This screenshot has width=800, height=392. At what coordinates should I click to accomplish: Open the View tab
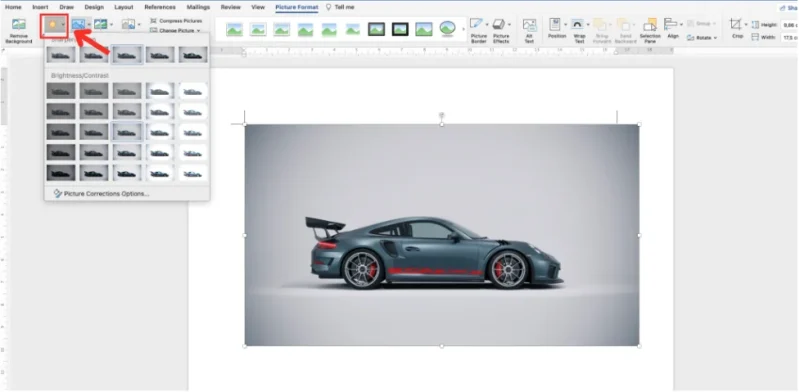pyautogui.click(x=258, y=7)
